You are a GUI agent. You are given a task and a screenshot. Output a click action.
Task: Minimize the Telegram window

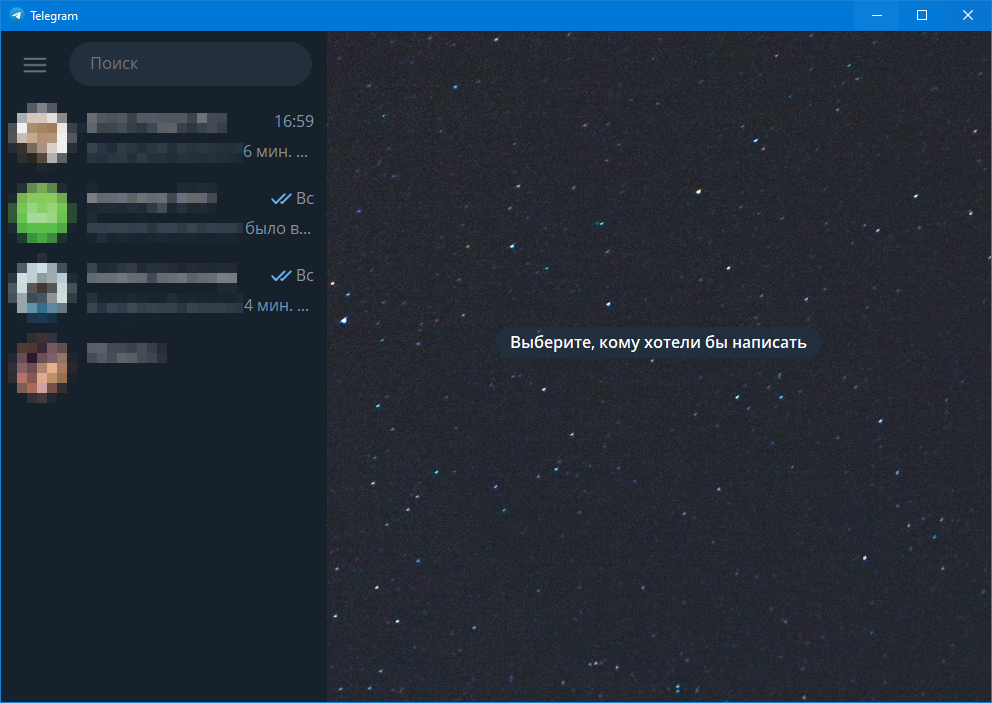pos(876,15)
